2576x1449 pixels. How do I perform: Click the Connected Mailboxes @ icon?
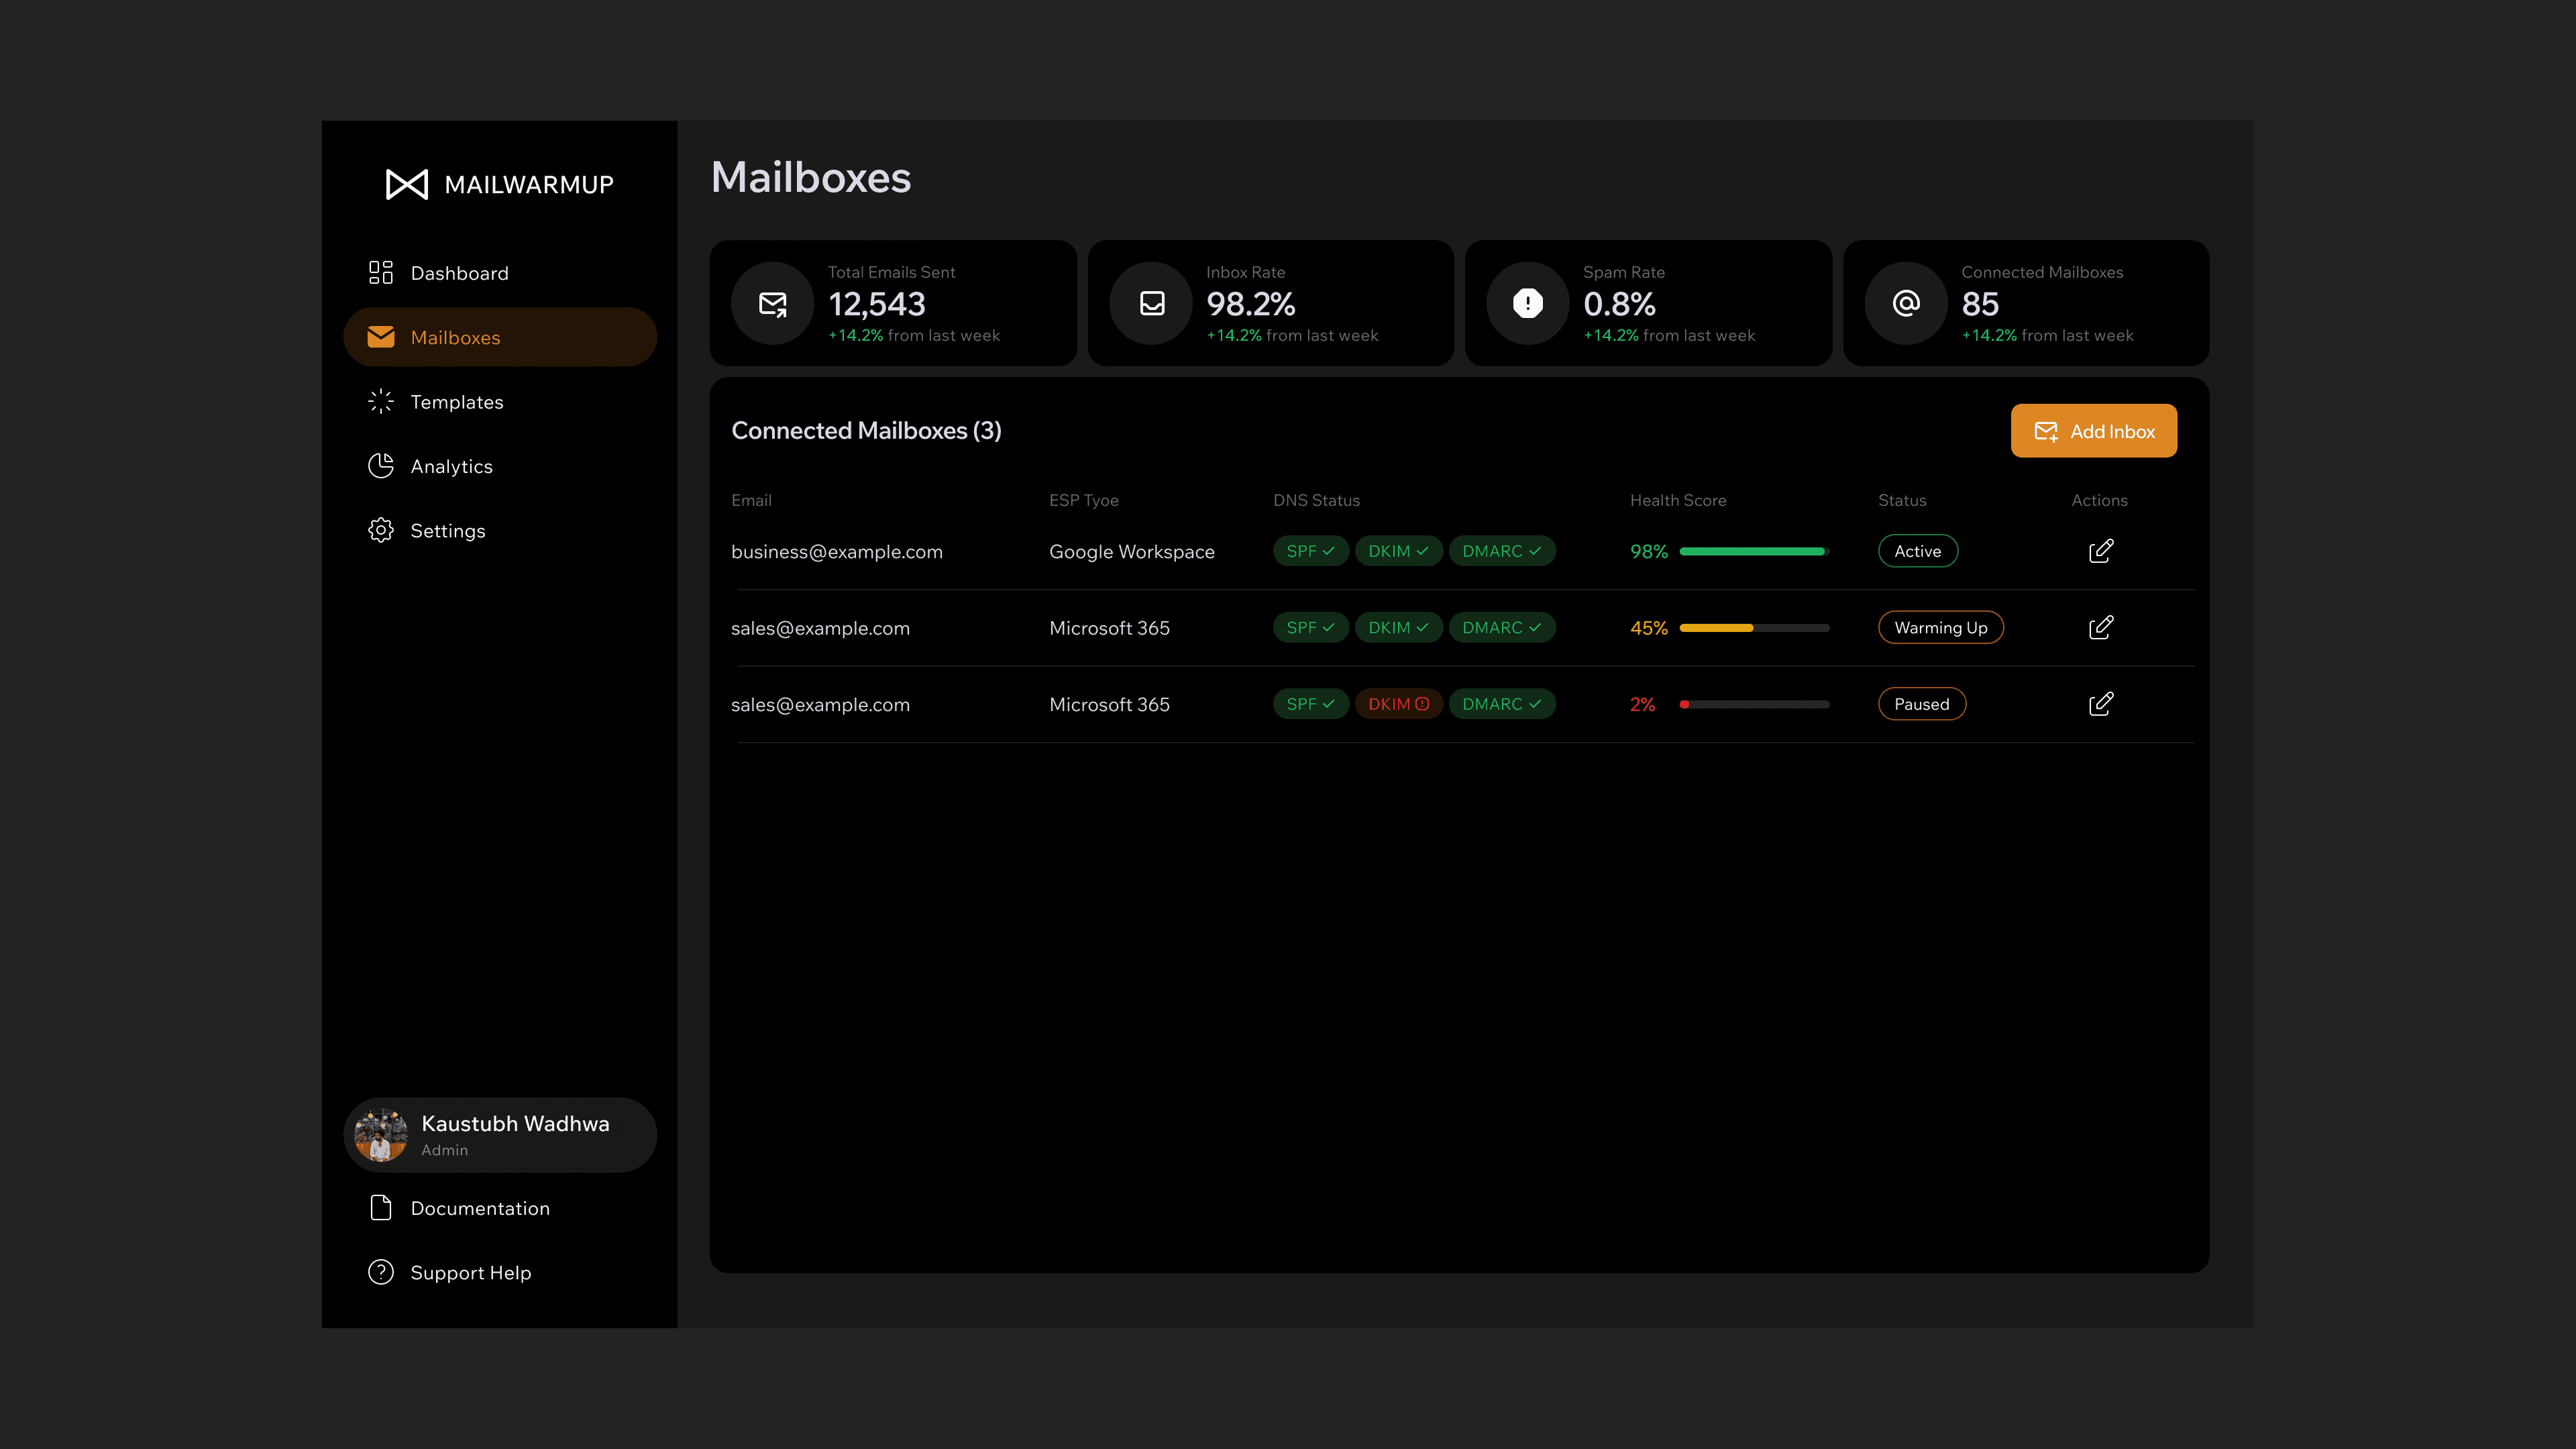(1905, 303)
